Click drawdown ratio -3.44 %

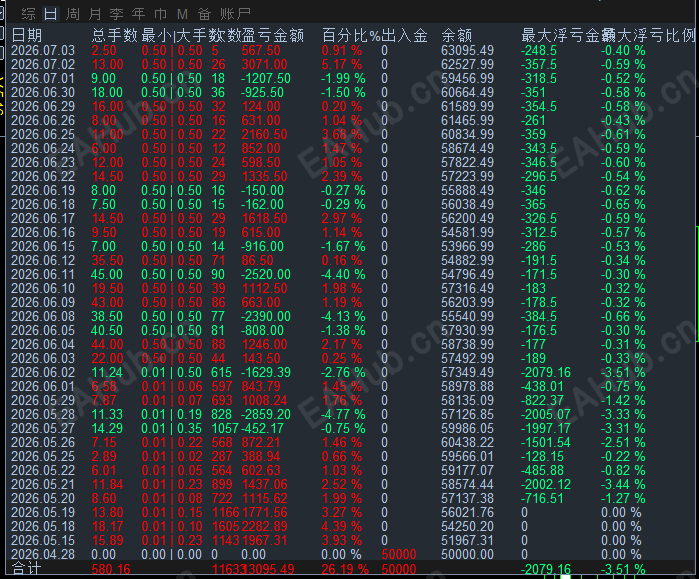623,484
